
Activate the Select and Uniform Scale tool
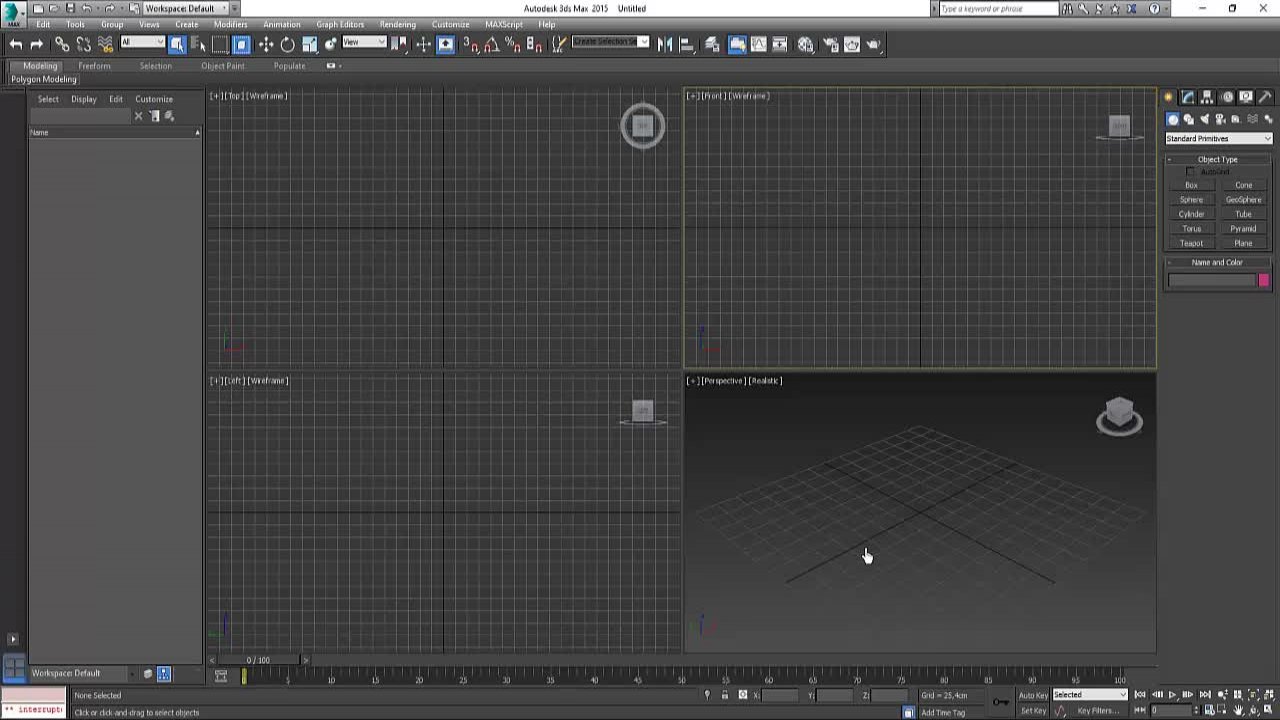310,44
